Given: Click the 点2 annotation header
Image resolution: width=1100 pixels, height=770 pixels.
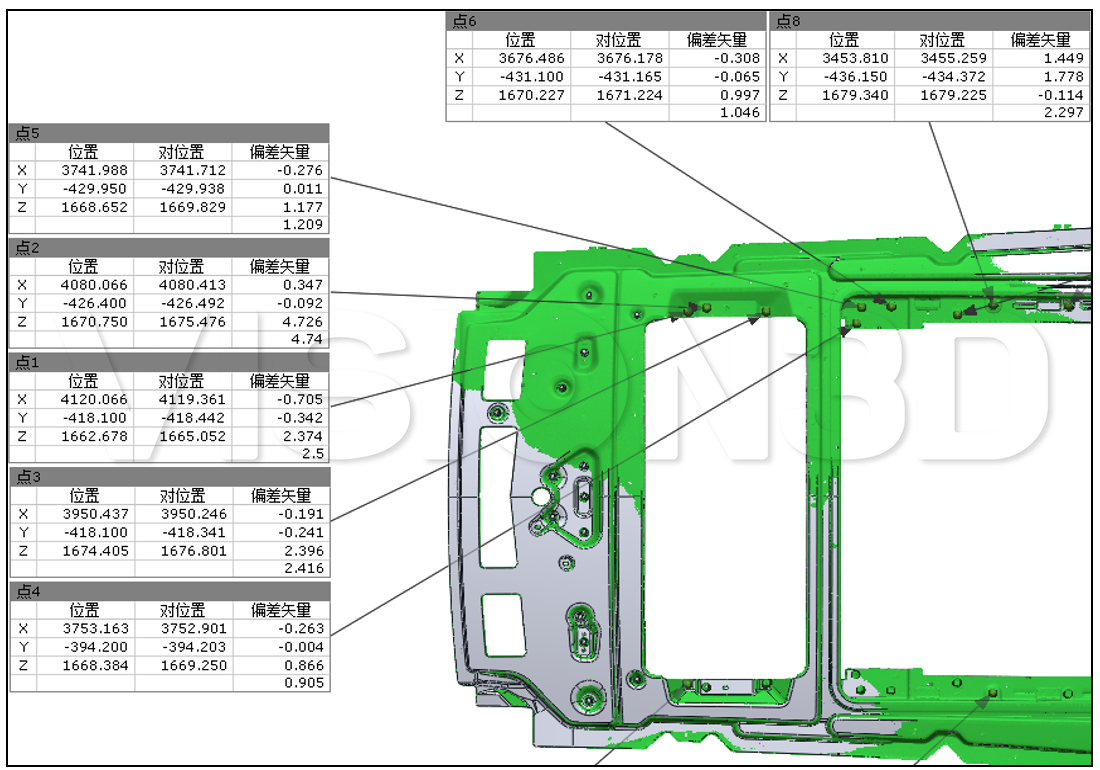Looking at the screenshot, I should (169, 247).
